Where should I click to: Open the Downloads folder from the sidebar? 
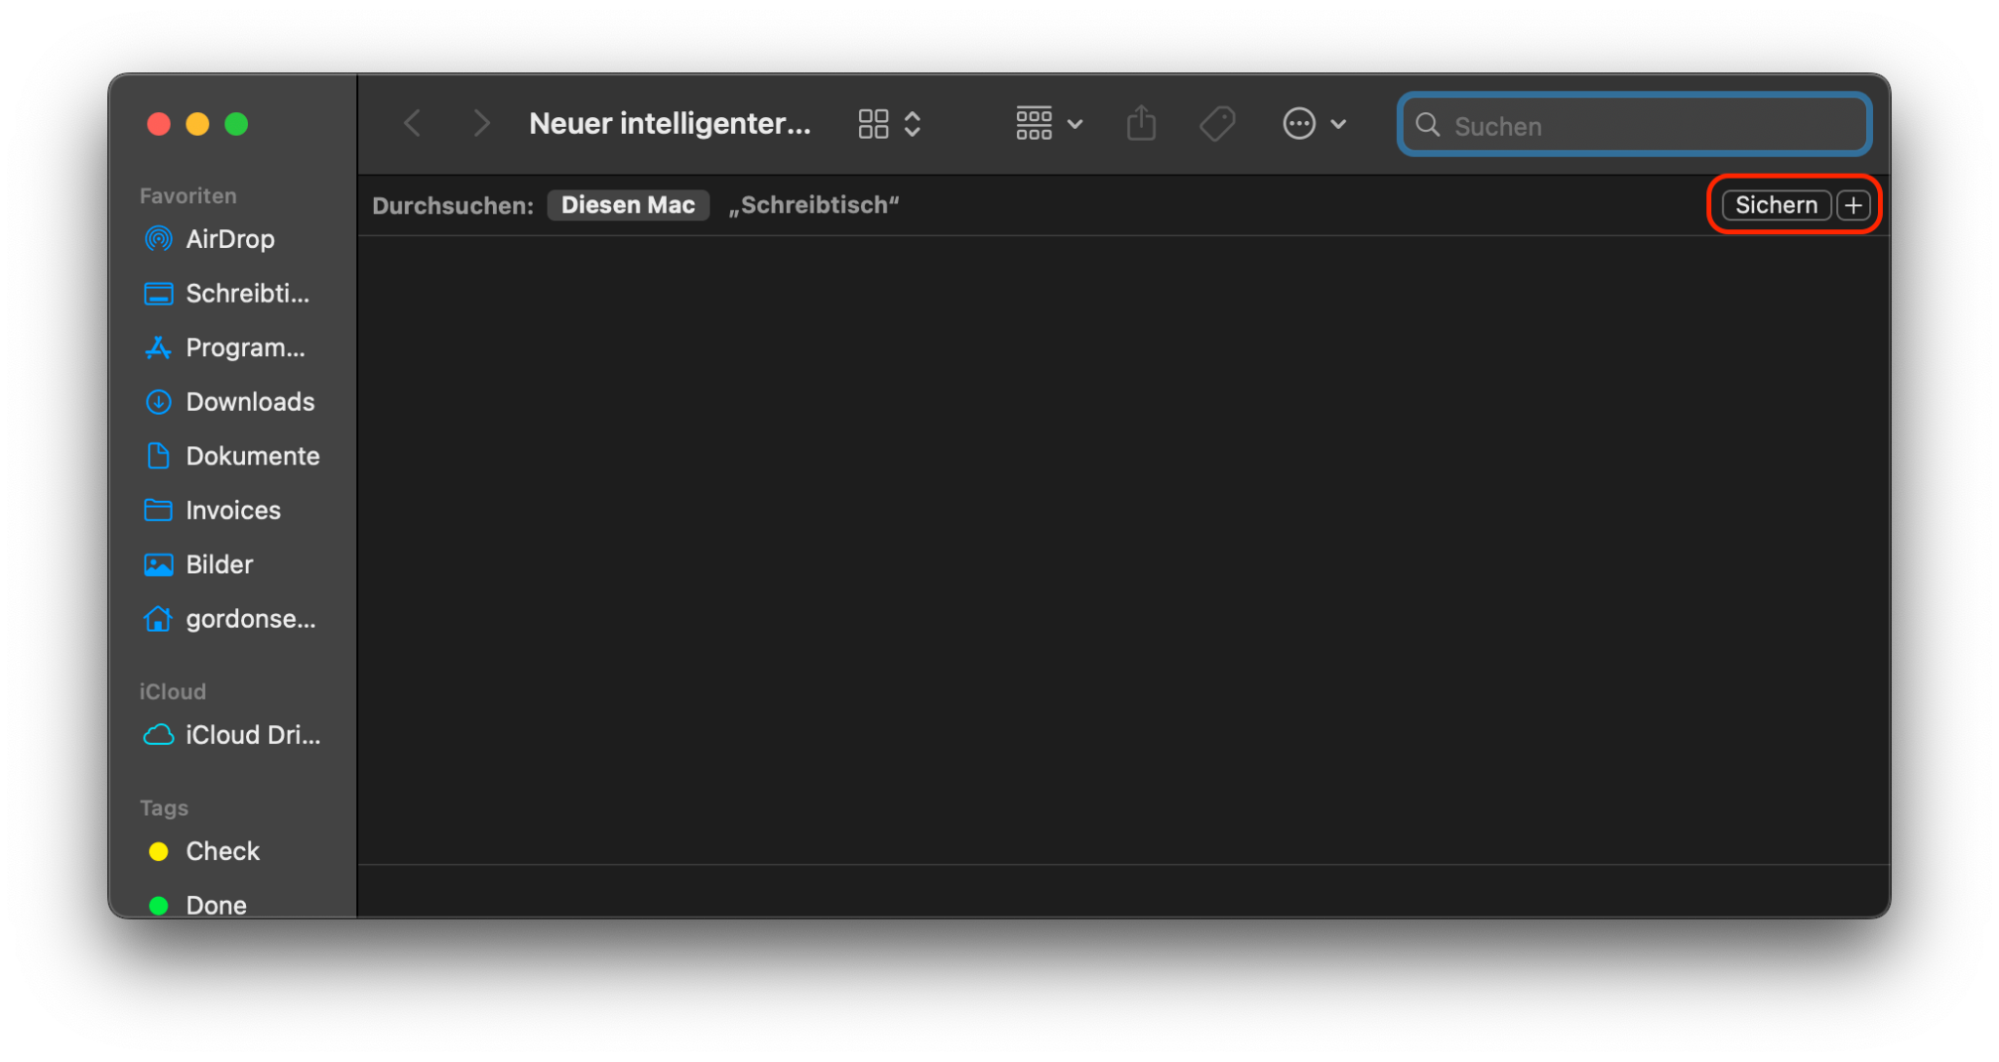249,402
